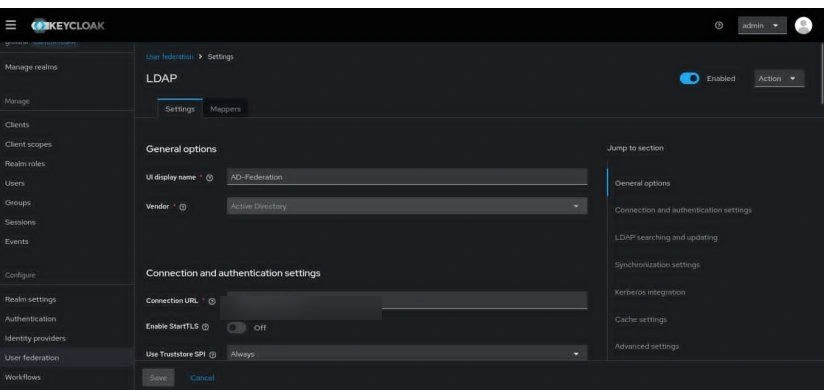Show help for Use Truststore SPI
828x390 pixels.
pos(213,355)
